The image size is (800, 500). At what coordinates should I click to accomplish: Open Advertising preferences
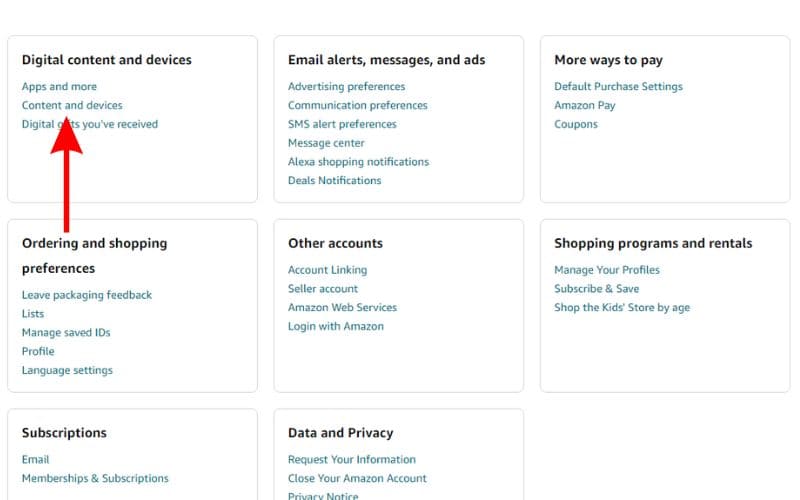tap(346, 87)
